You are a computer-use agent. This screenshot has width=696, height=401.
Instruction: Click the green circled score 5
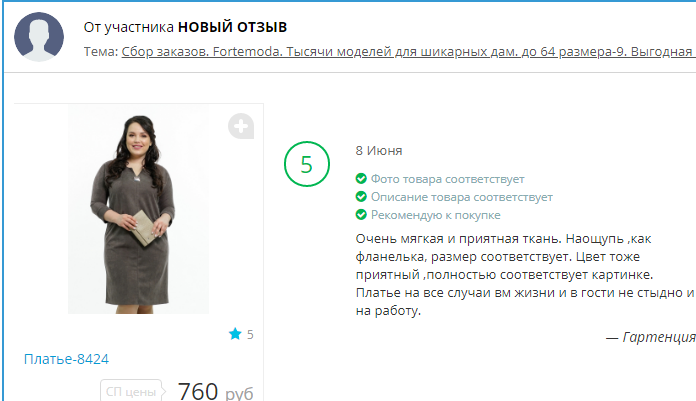tap(307, 164)
